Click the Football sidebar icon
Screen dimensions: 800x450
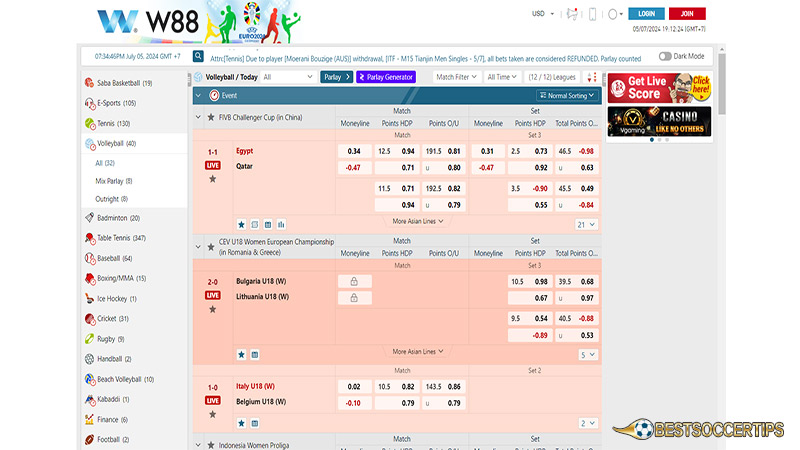click(89, 439)
